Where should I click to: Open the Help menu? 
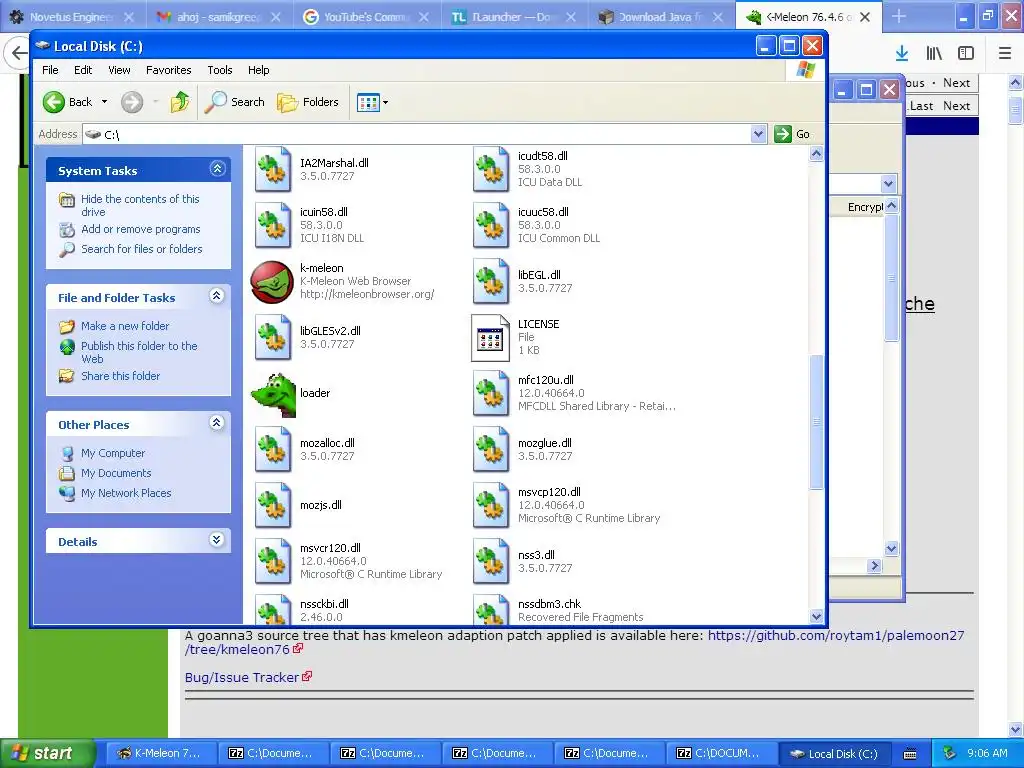coord(258,70)
